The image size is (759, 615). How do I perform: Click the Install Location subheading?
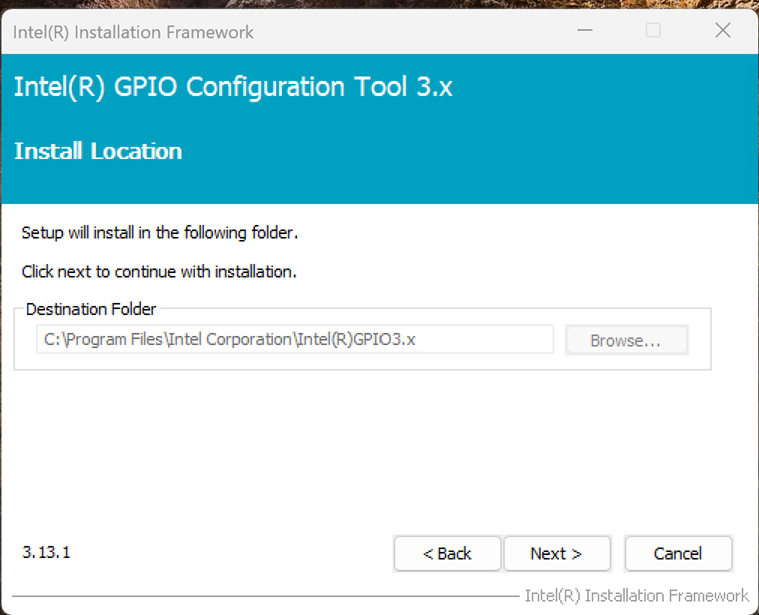(x=98, y=151)
